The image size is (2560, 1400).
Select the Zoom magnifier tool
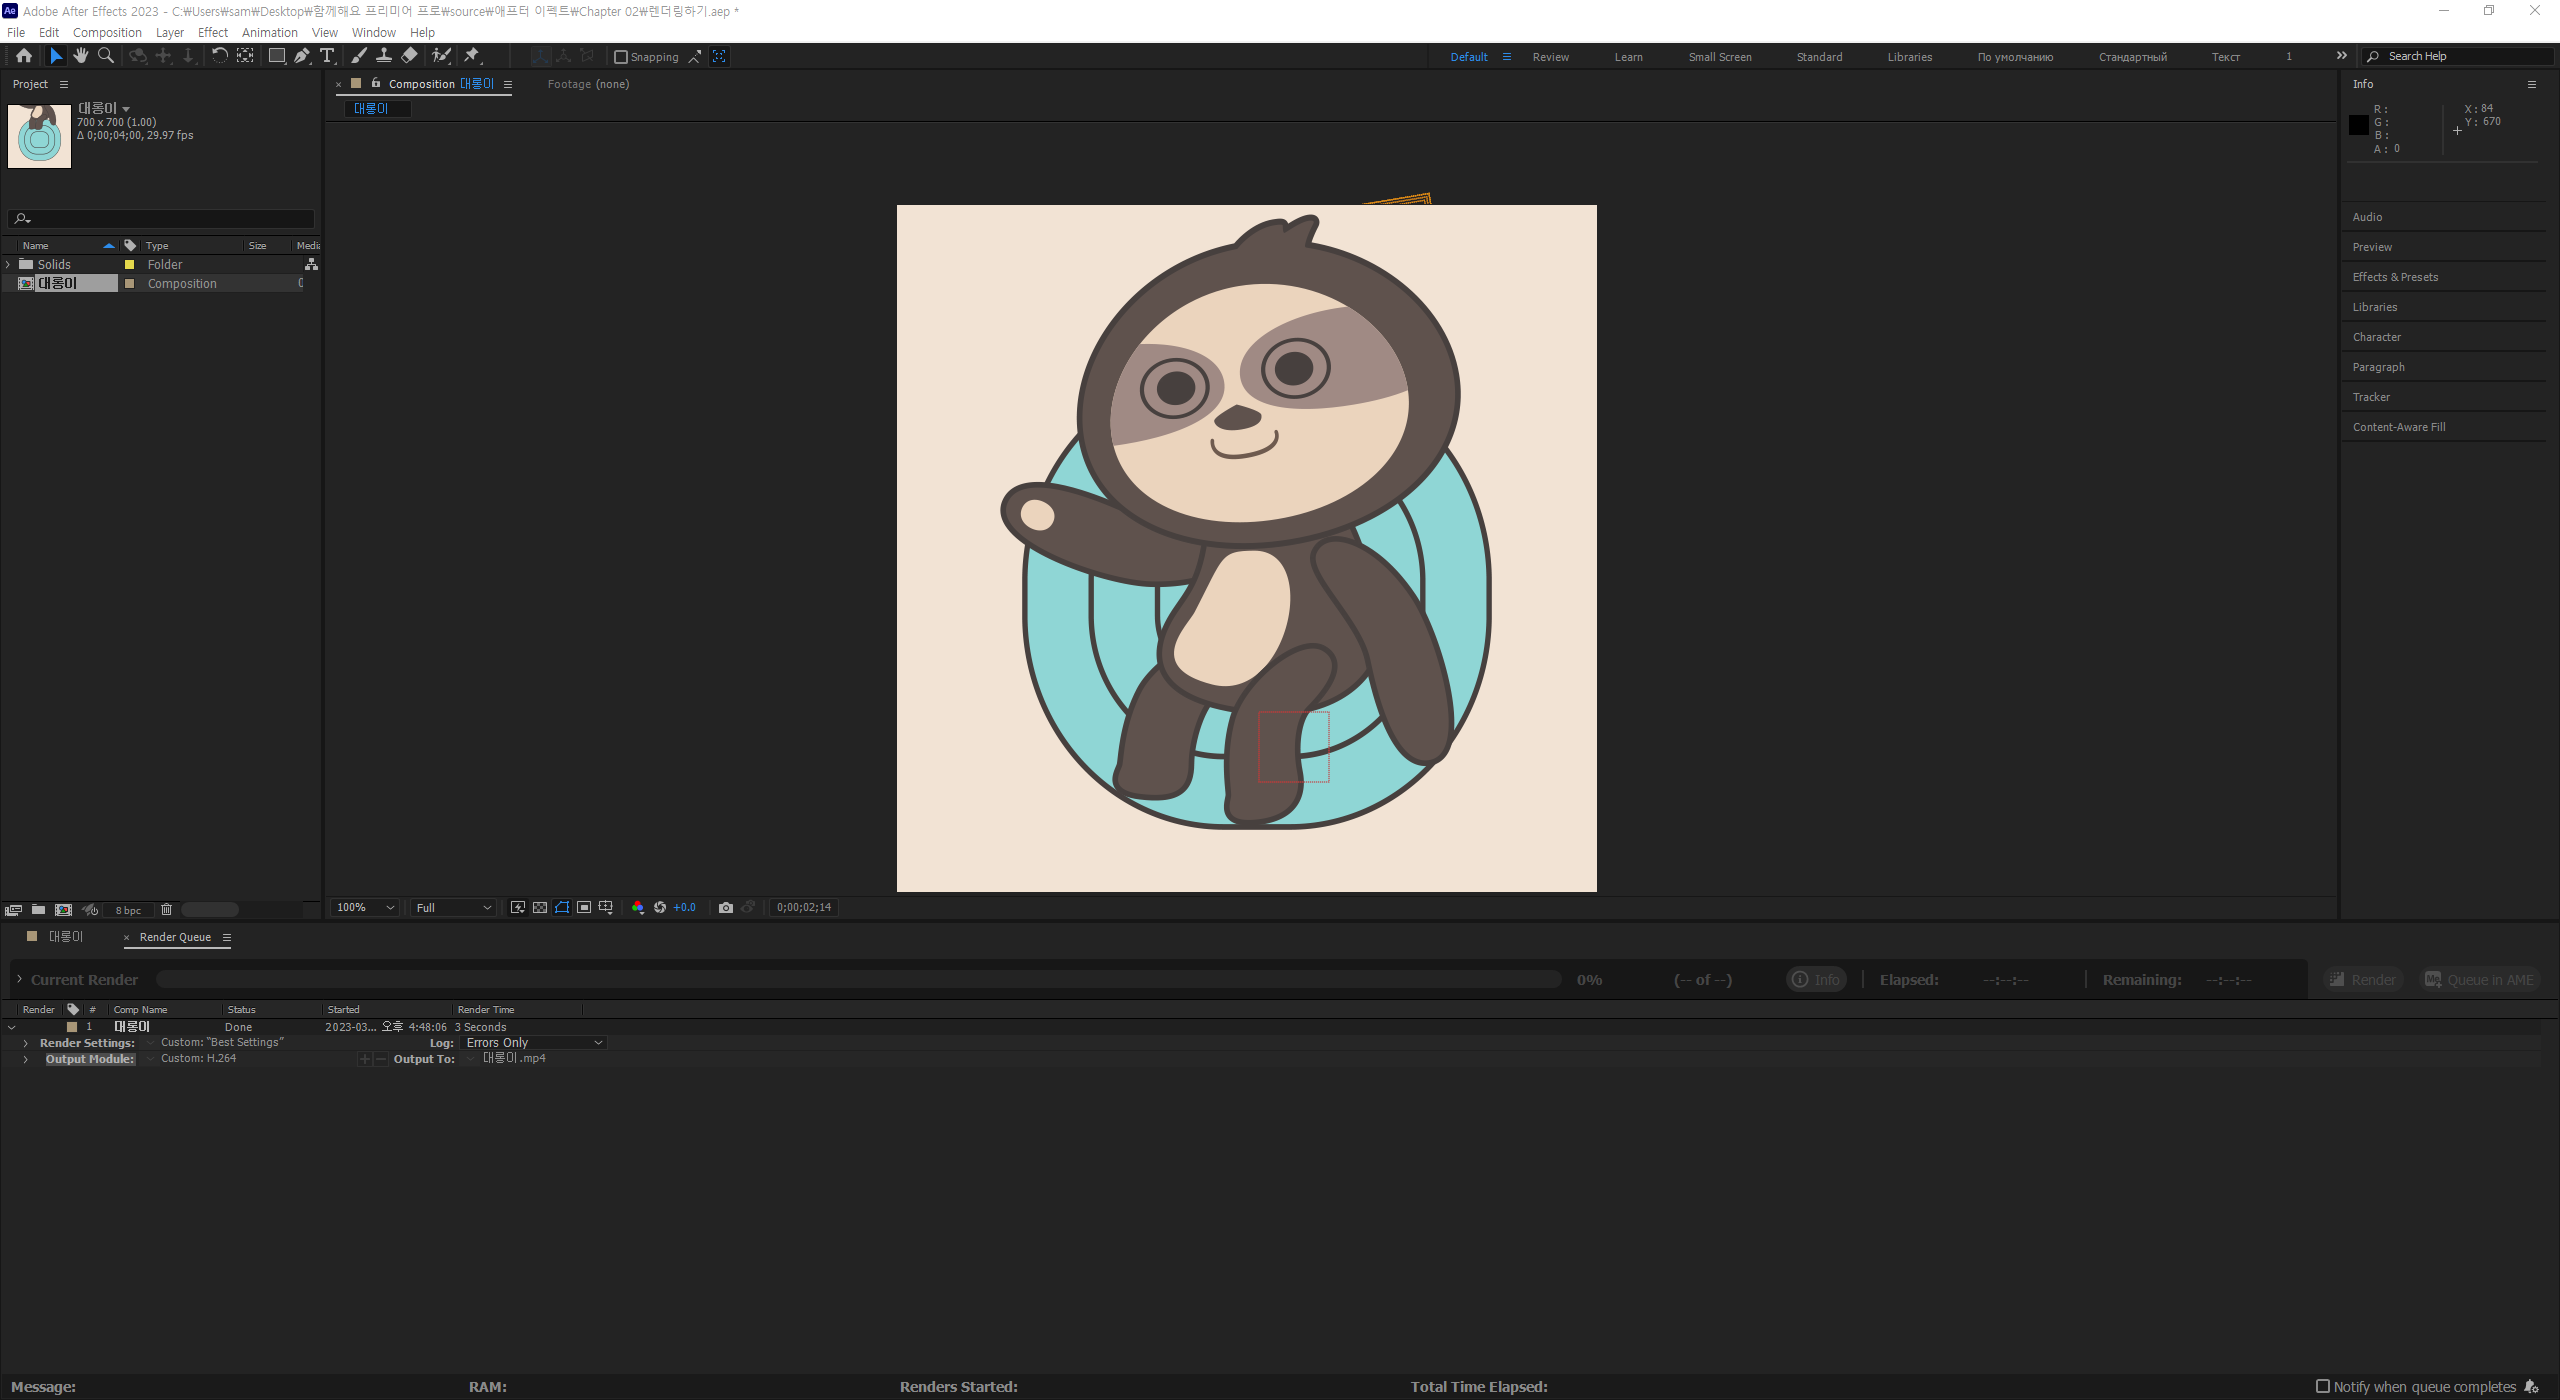pos(106,56)
